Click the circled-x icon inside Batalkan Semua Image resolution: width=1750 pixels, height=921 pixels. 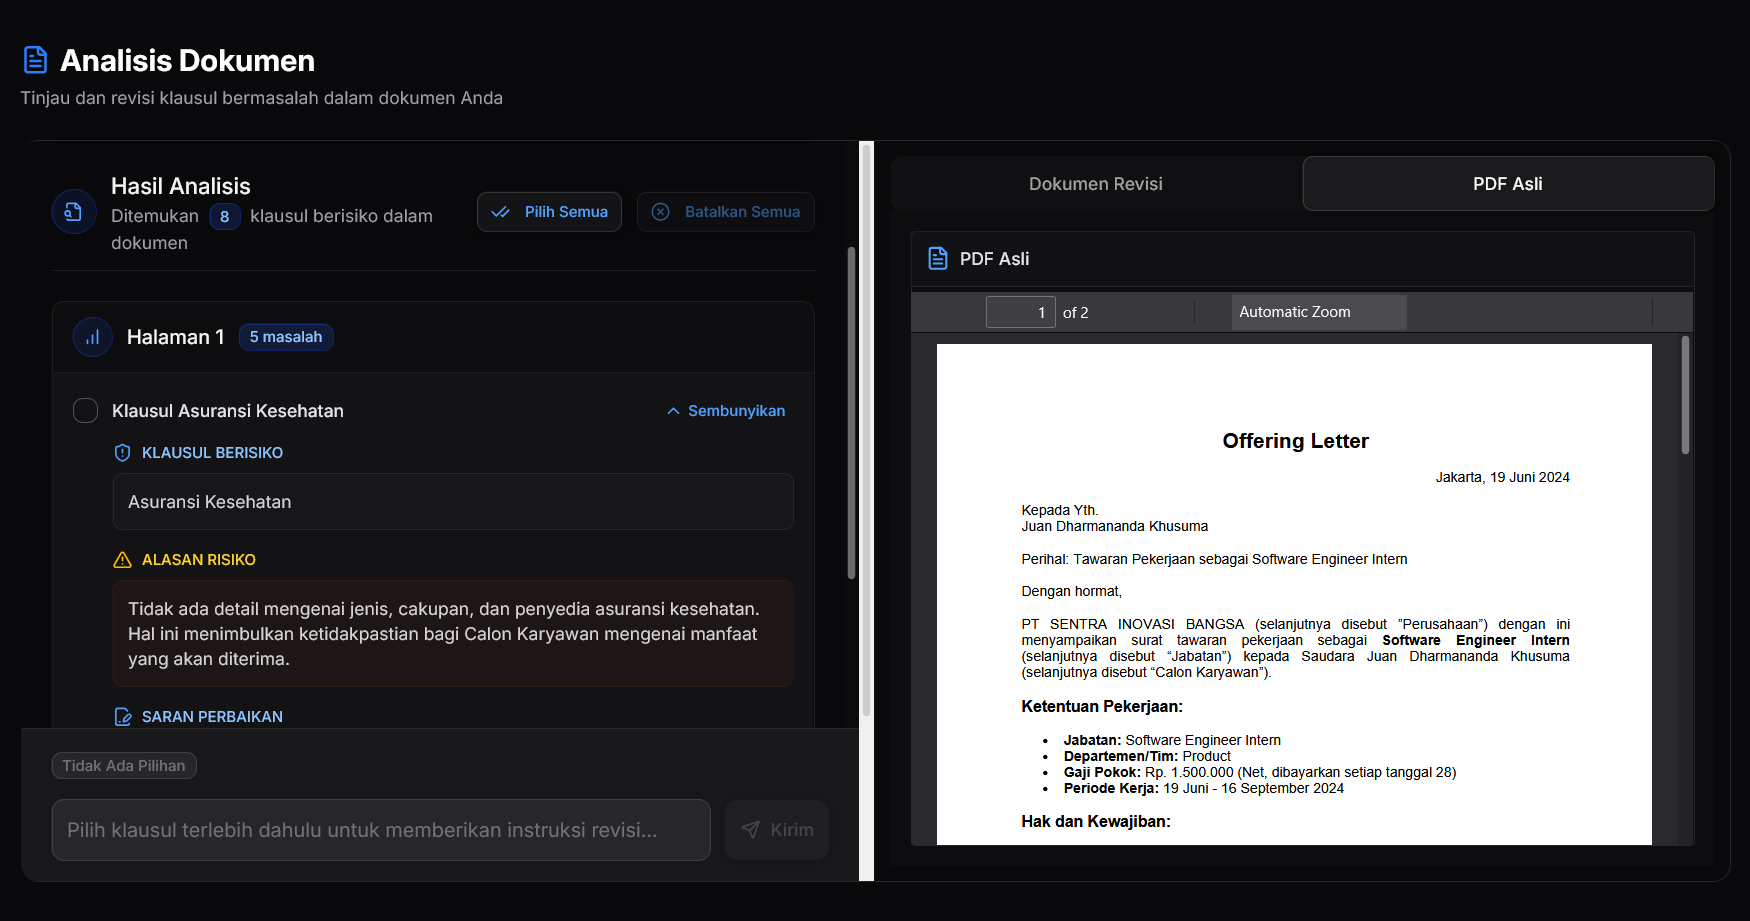click(660, 211)
